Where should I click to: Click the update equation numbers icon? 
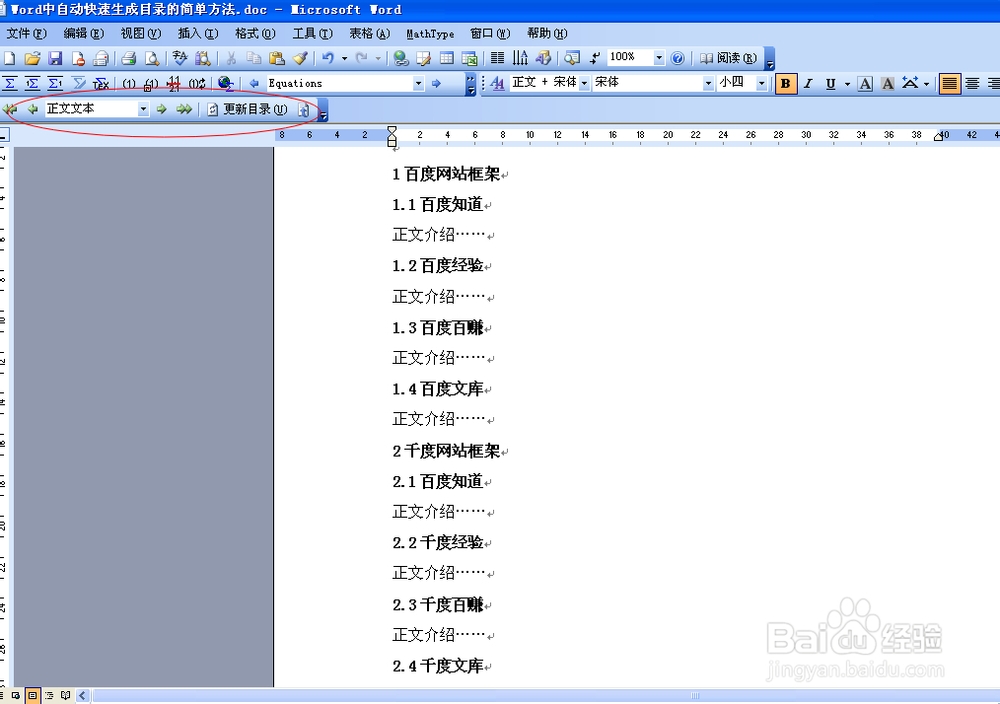click(197, 84)
